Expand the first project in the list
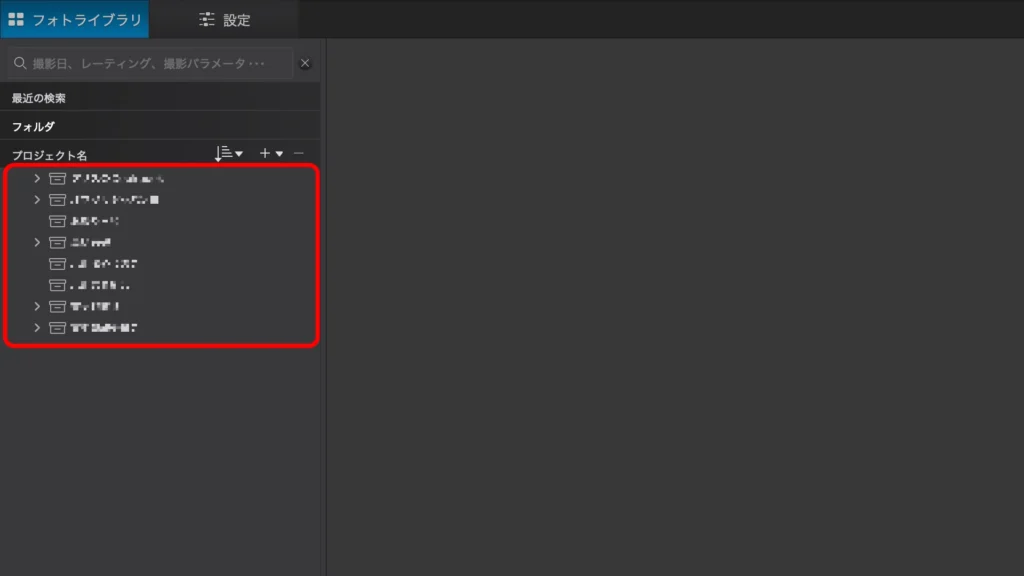This screenshot has width=1024, height=576. pyautogui.click(x=37, y=178)
